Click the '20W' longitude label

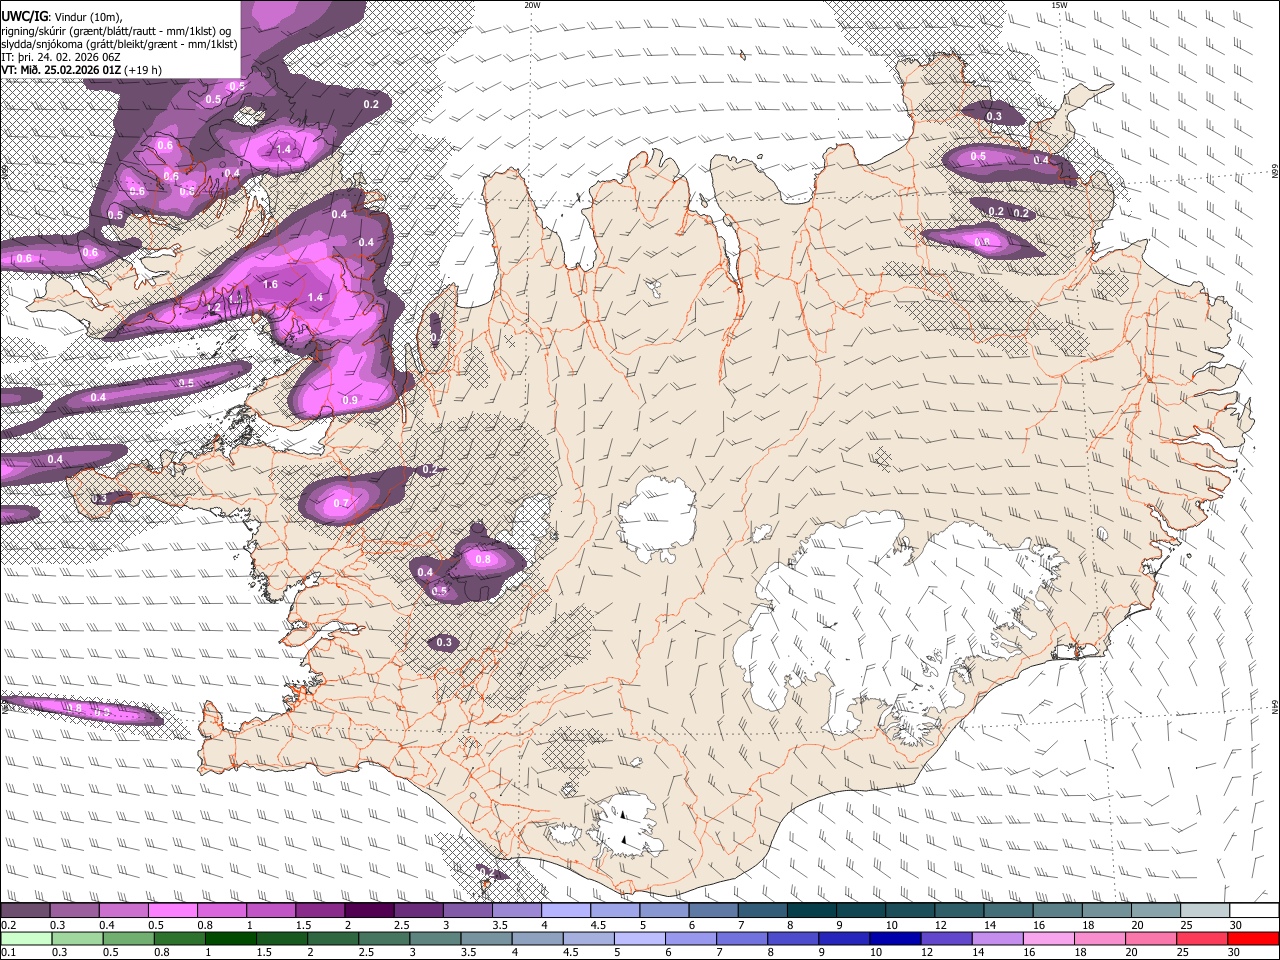coord(532,5)
